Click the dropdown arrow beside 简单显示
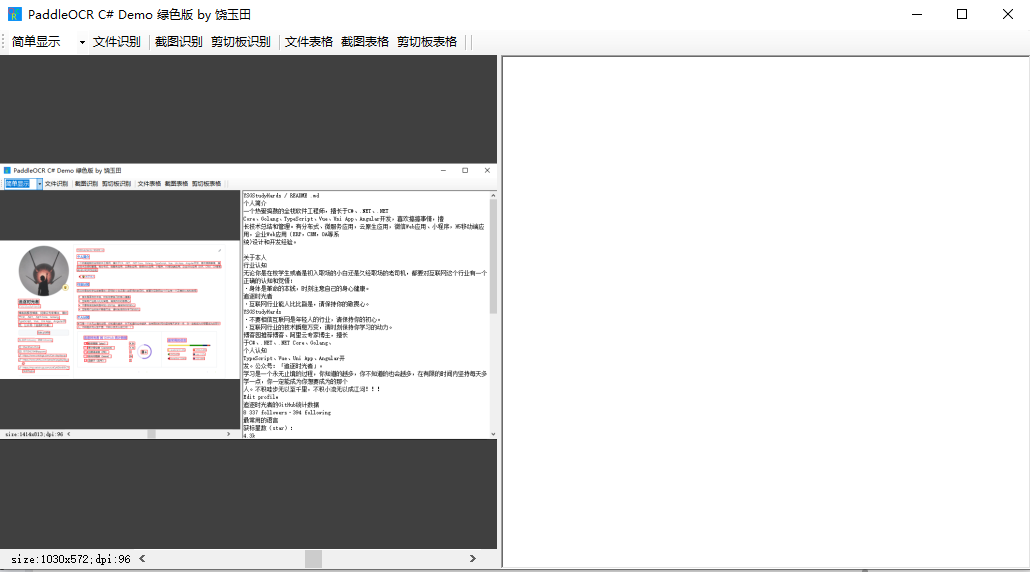Image resolution: width=1030 pixels, height=572 pixels. 82,42
